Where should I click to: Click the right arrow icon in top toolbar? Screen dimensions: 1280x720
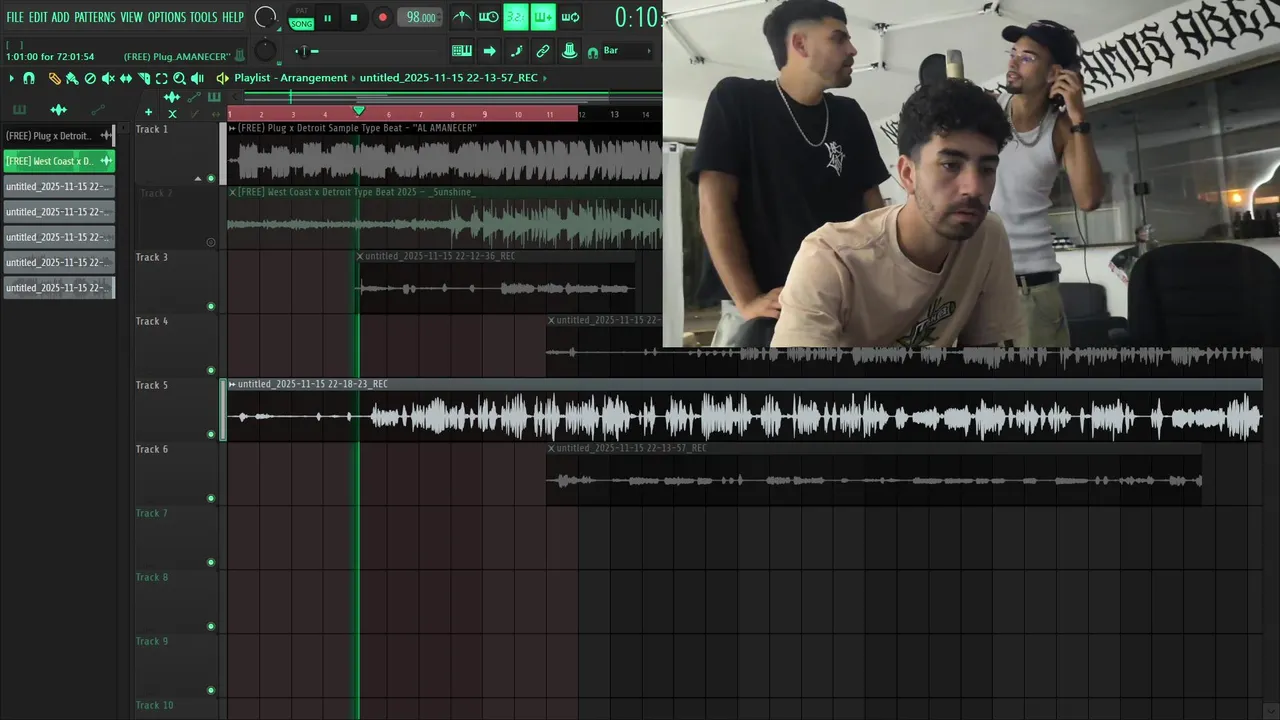coord(489,51)
